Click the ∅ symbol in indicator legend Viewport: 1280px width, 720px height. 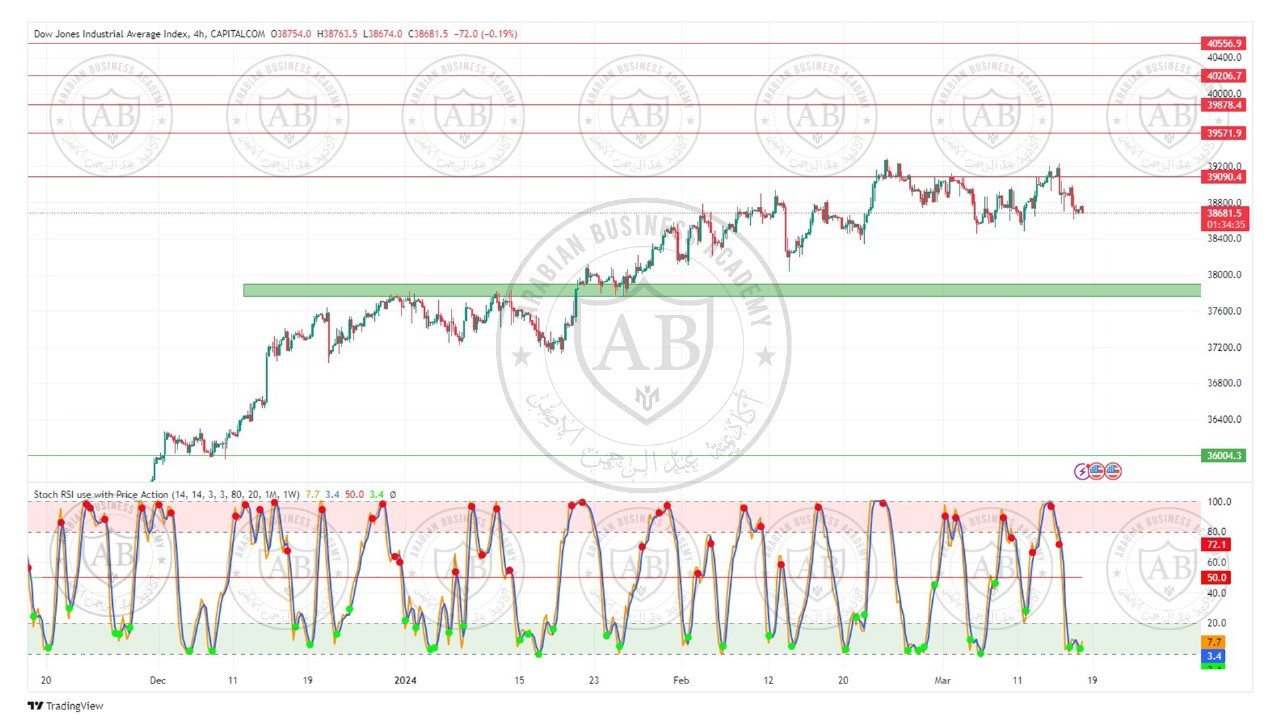[392, 494]
